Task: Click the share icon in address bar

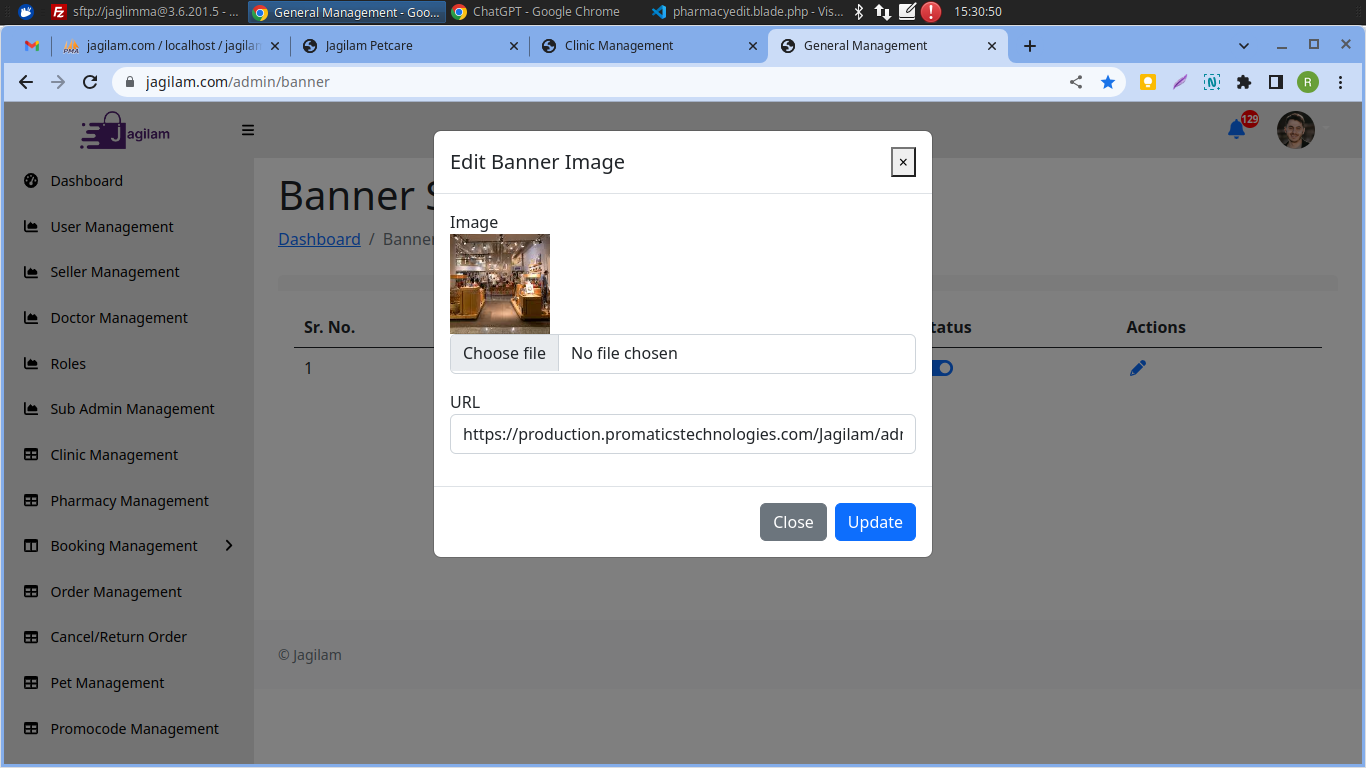Action: point(1076,82)
